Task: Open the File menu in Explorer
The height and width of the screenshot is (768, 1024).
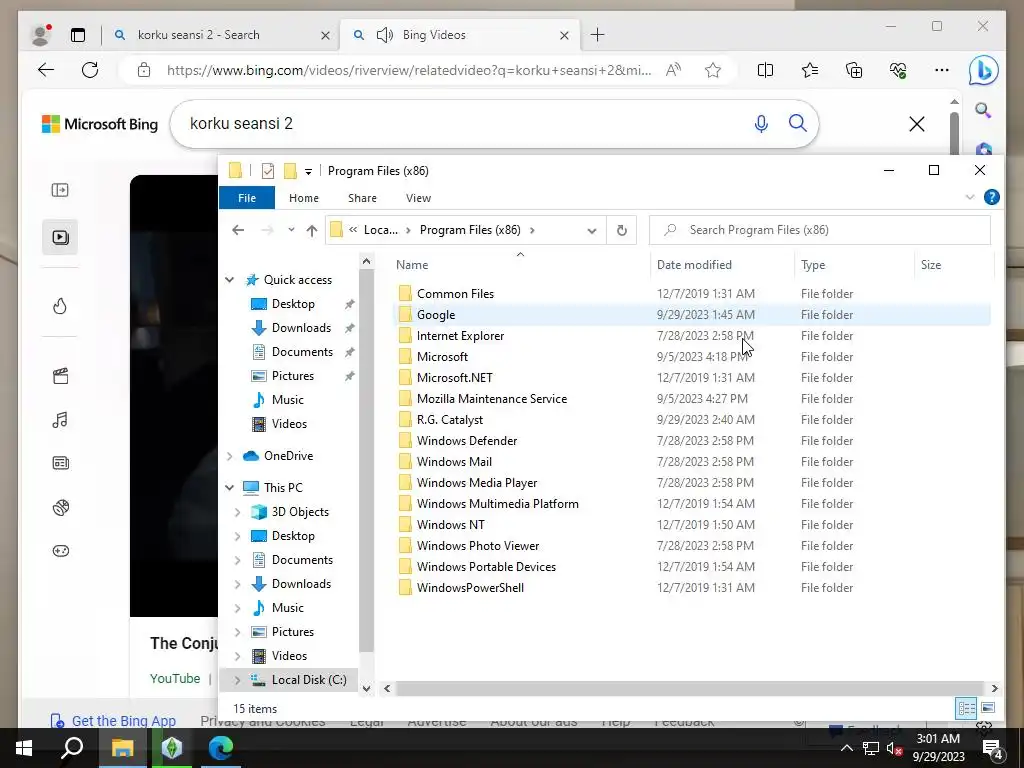Action: 247,198
